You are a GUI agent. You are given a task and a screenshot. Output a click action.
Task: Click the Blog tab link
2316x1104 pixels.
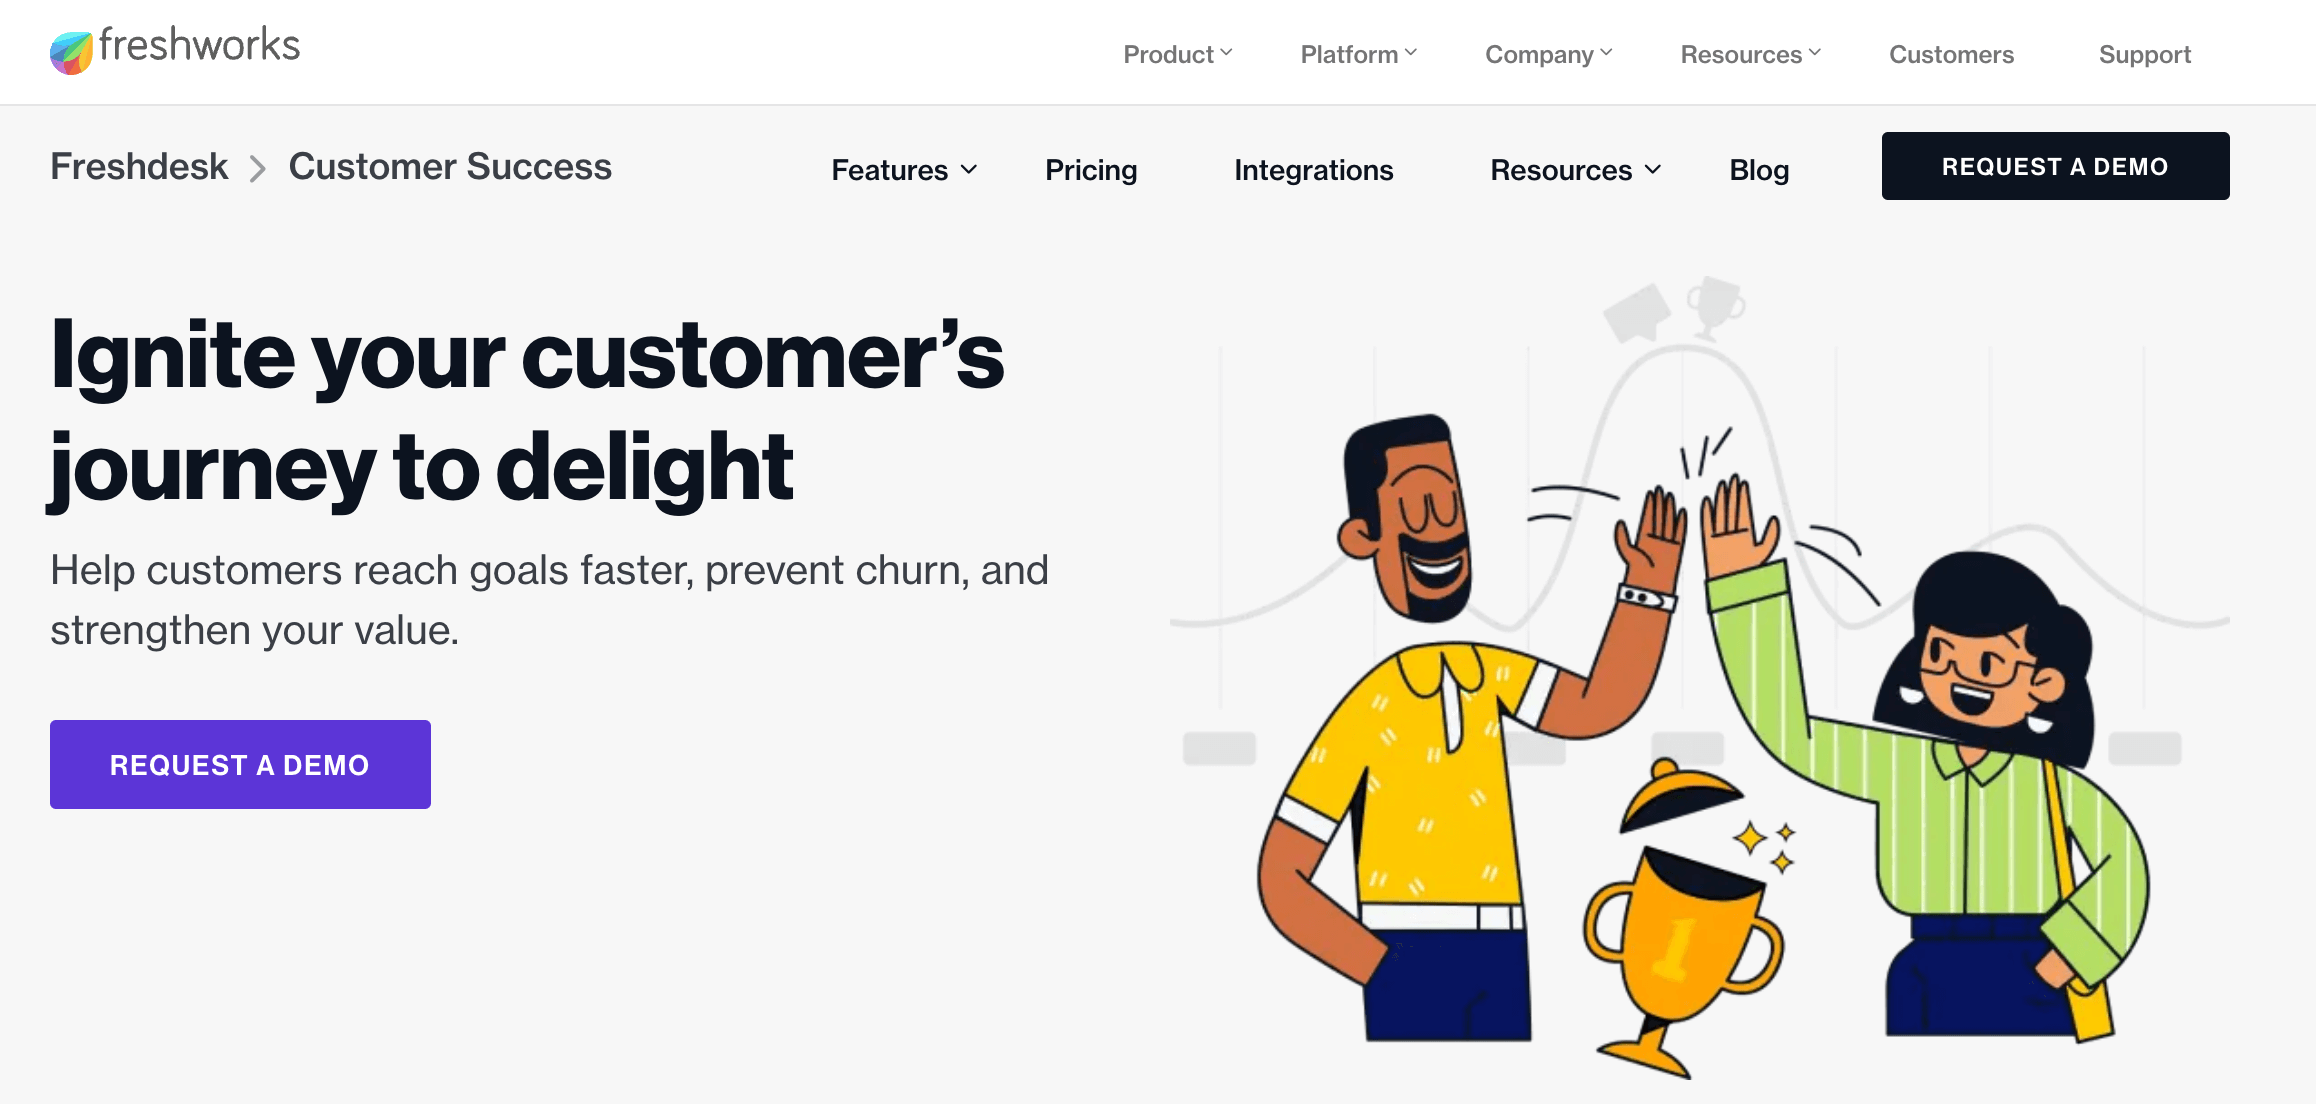[x=1759, y=168]
